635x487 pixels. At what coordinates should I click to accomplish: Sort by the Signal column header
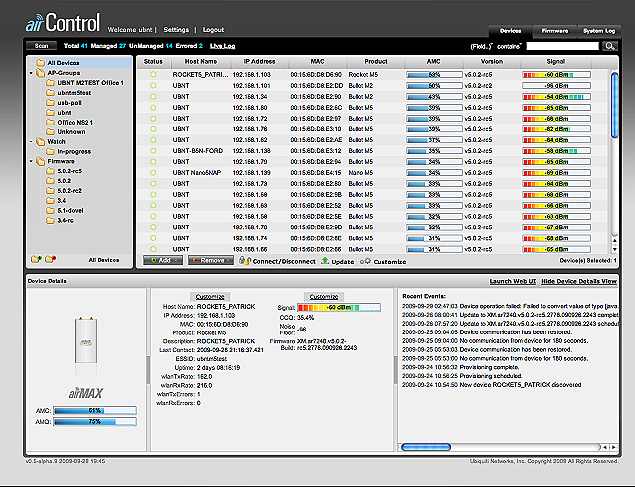[x=556, y=62]
